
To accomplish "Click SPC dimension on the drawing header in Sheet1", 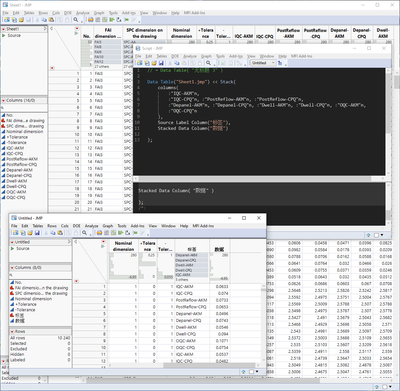I will 144,33.
